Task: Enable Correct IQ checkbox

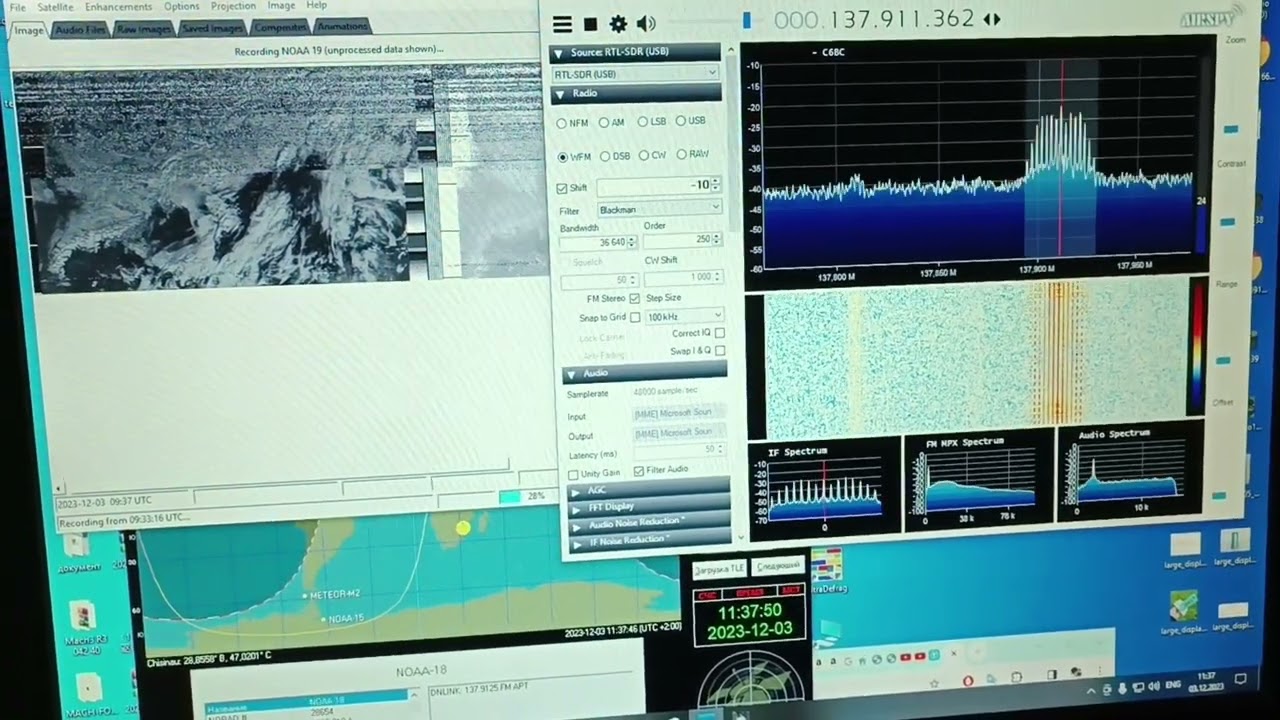Action: point(720,333)
